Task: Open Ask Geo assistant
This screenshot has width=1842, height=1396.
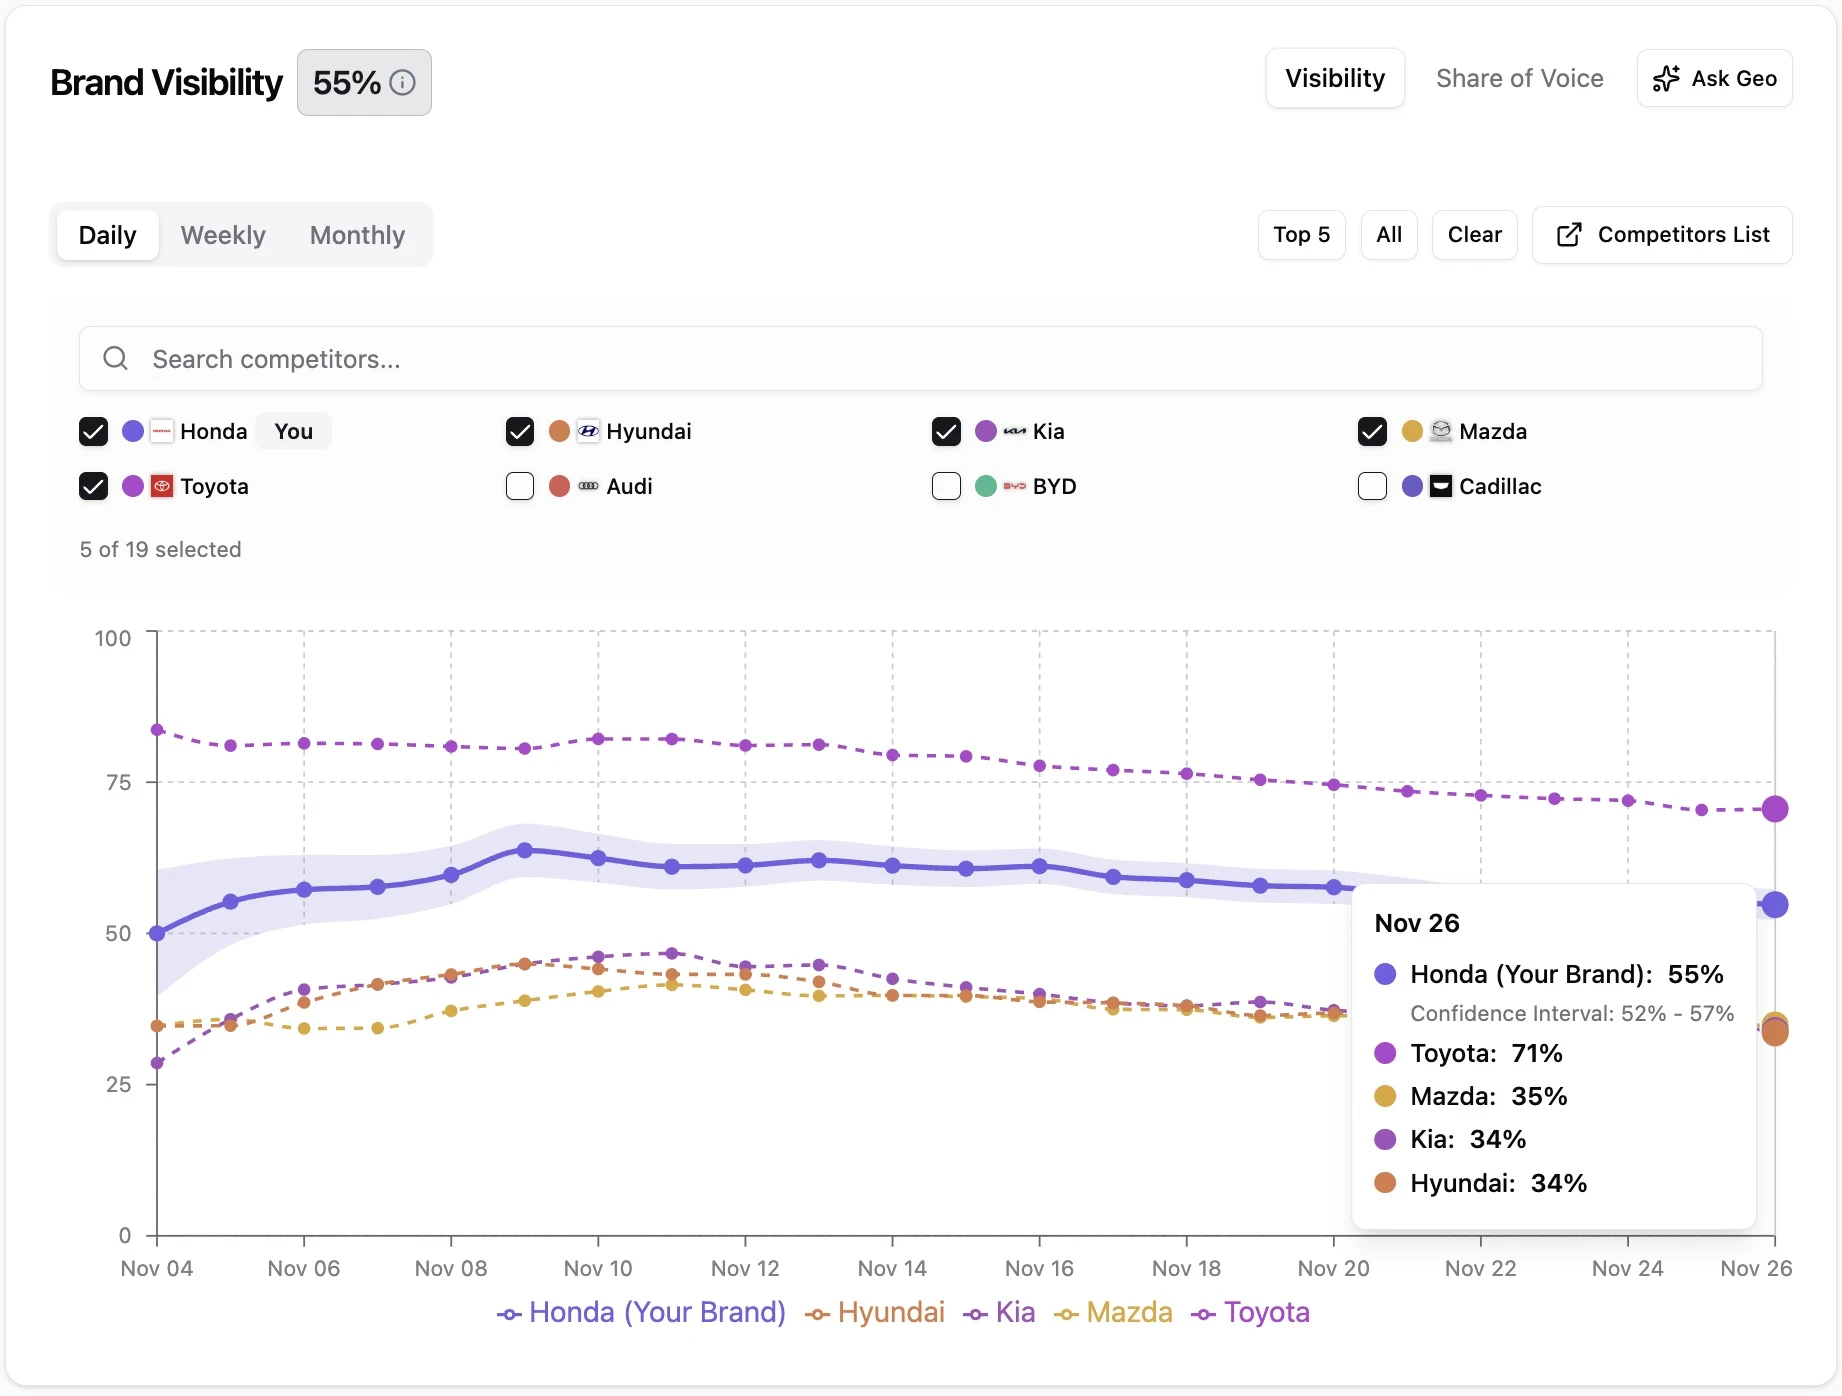Action: pyautogui.click(x=1714, y=78)
